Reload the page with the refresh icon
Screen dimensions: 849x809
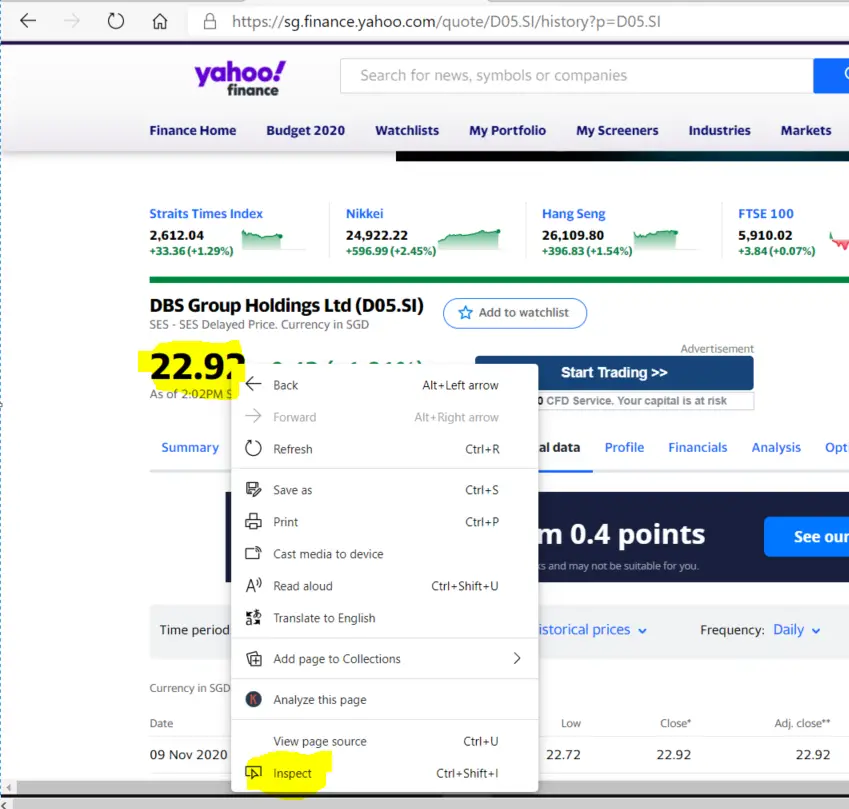115,21
